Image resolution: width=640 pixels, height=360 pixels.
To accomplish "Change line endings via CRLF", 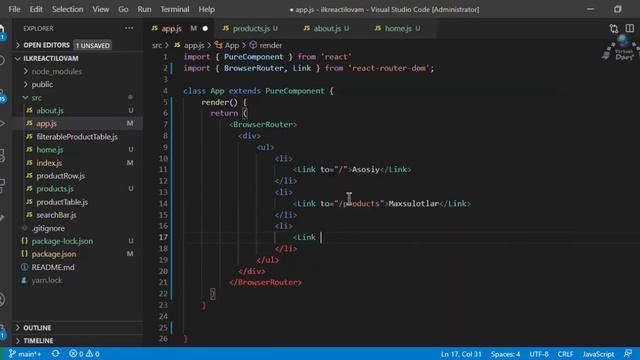I will 565,354.
